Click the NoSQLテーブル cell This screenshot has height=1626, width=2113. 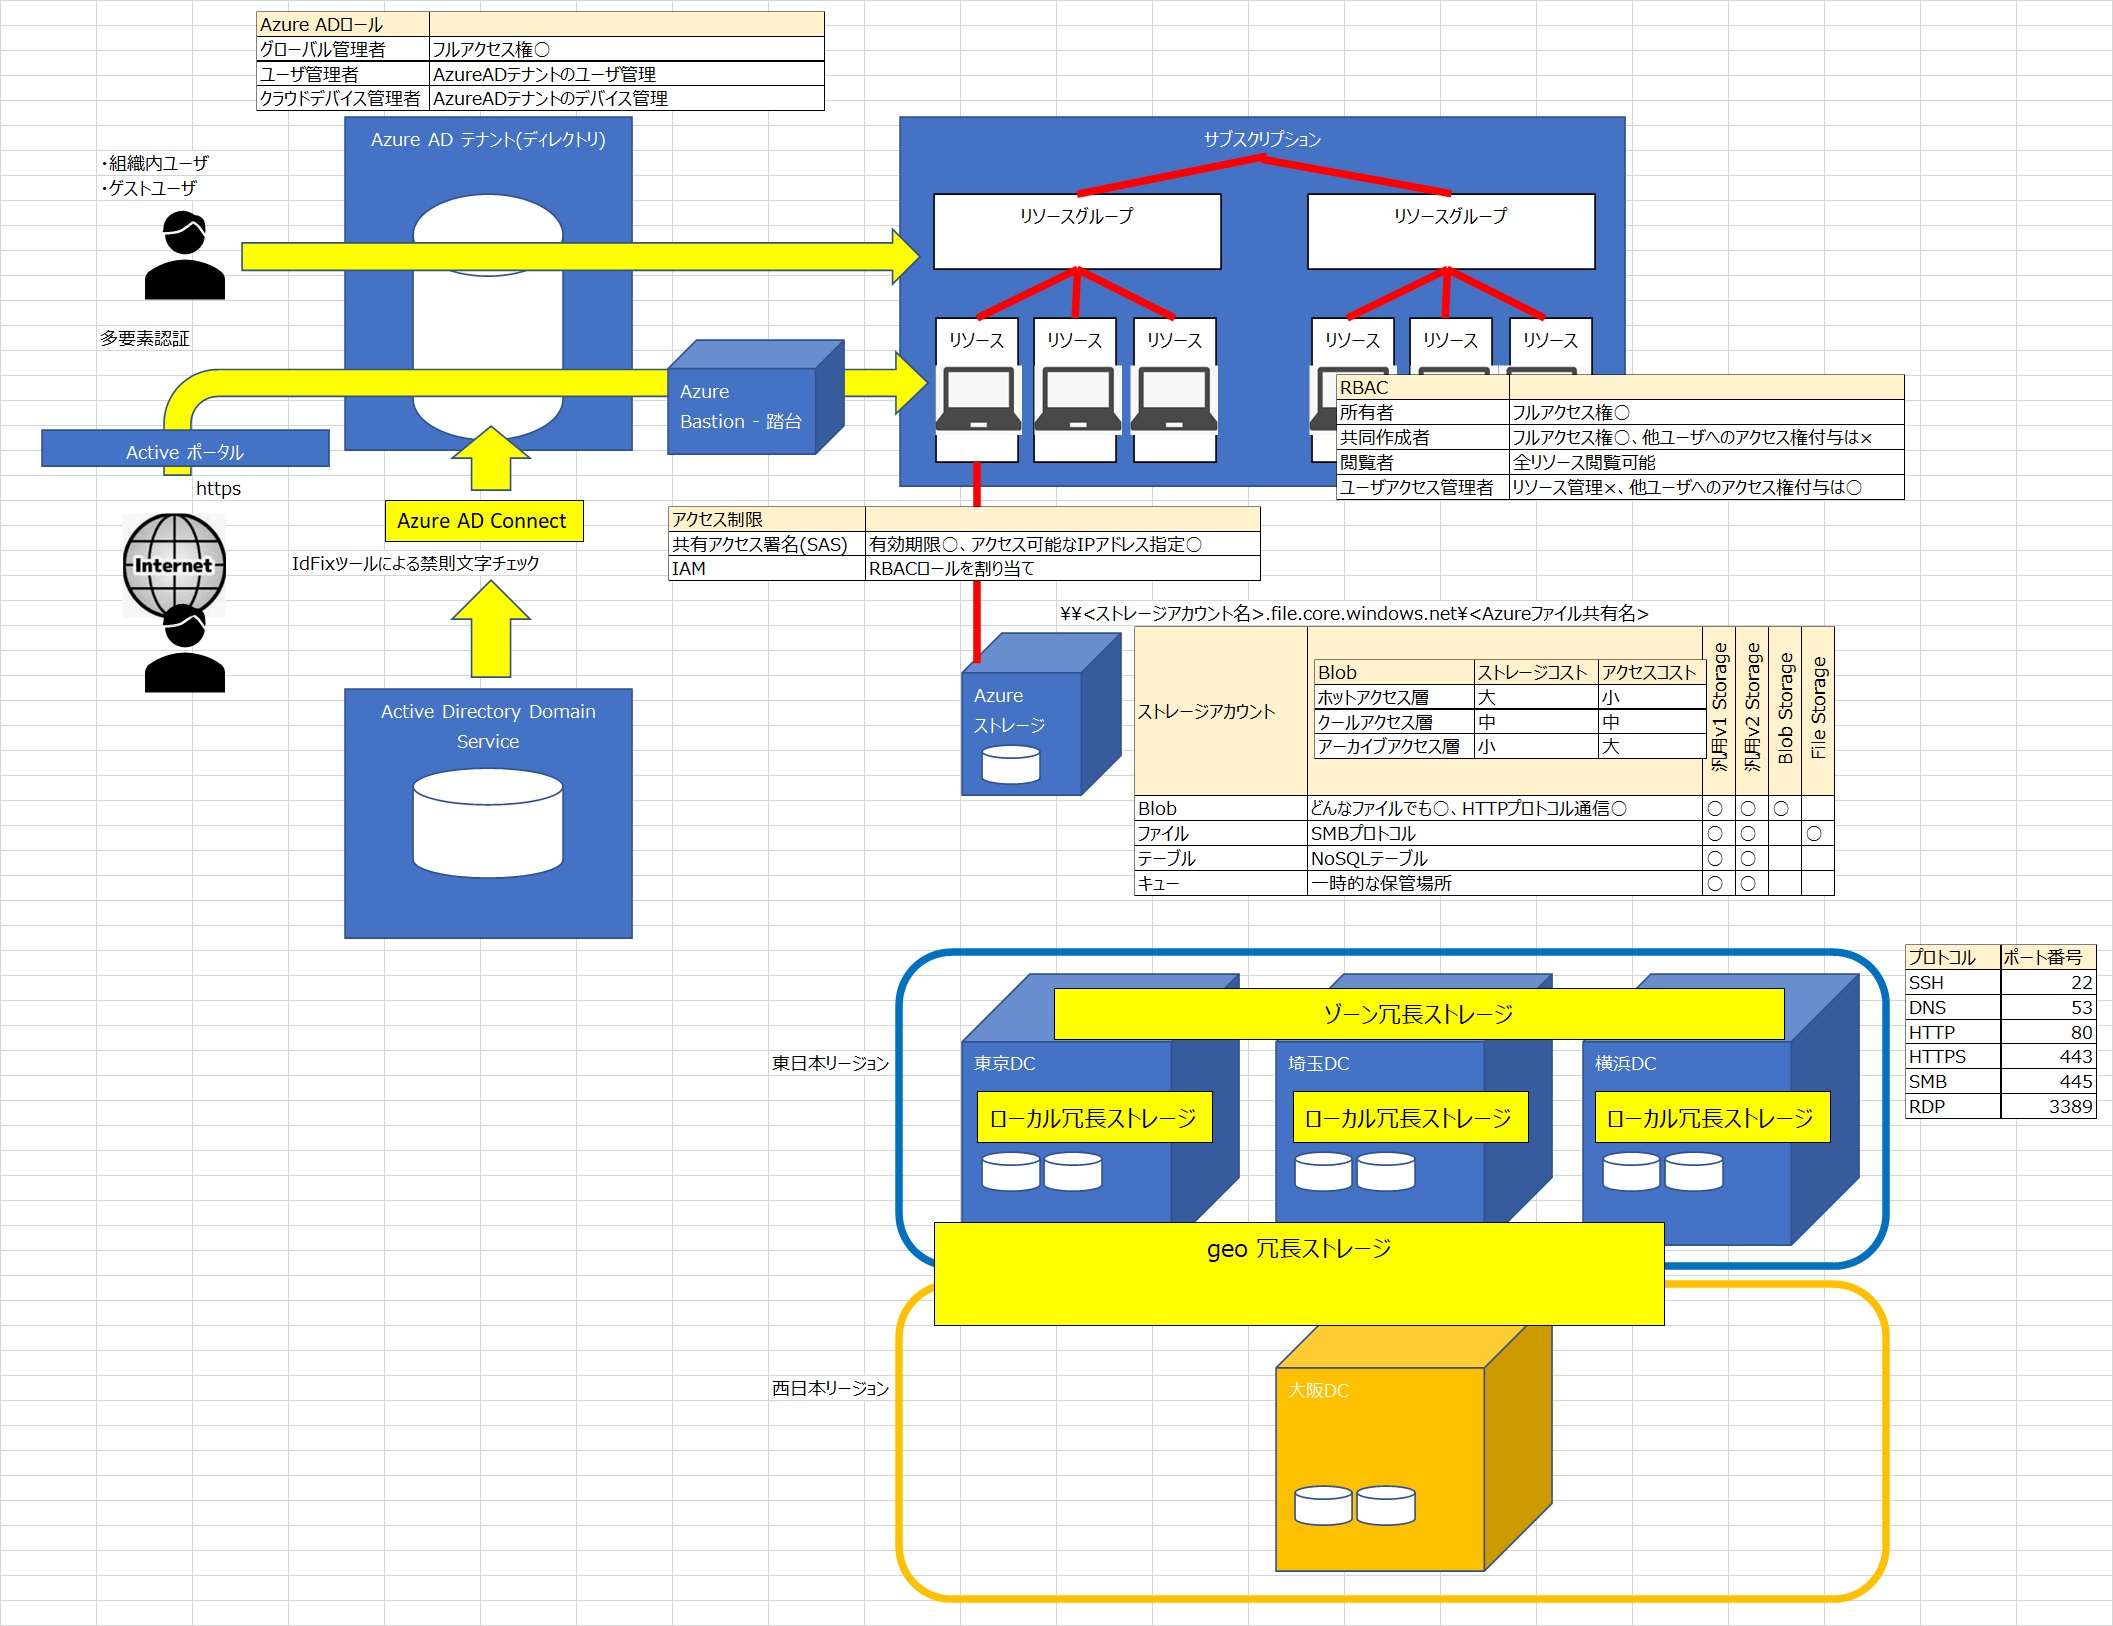pyautogui.click(x=1505, y=858)
